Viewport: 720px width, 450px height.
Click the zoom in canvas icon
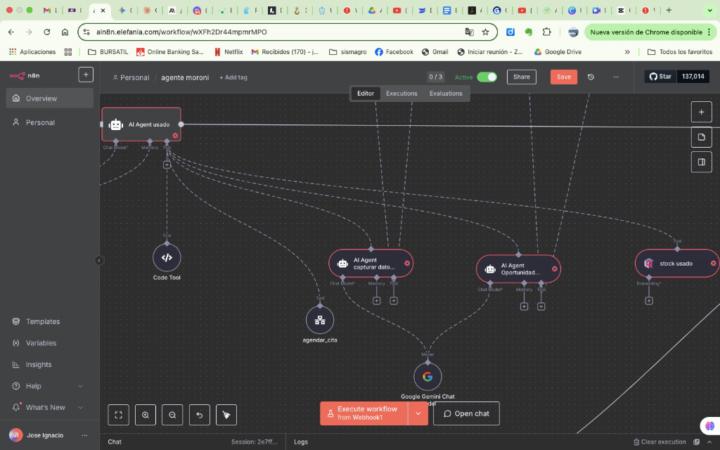(146, 414)
